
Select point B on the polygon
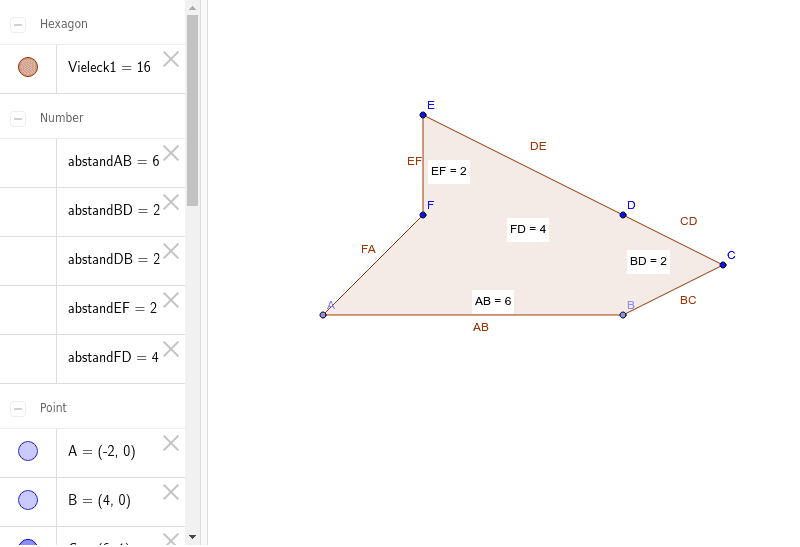tap(623, 315)
